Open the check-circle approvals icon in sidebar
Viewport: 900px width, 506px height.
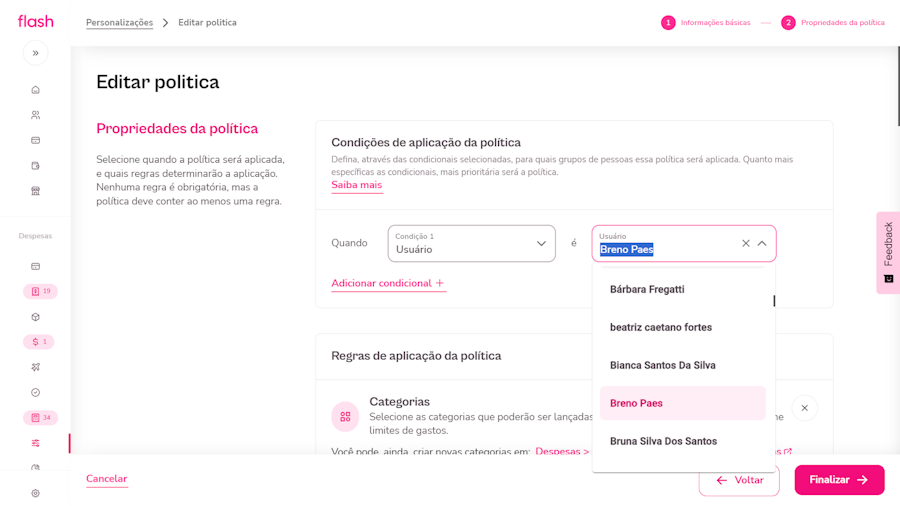tap(36, 392)
